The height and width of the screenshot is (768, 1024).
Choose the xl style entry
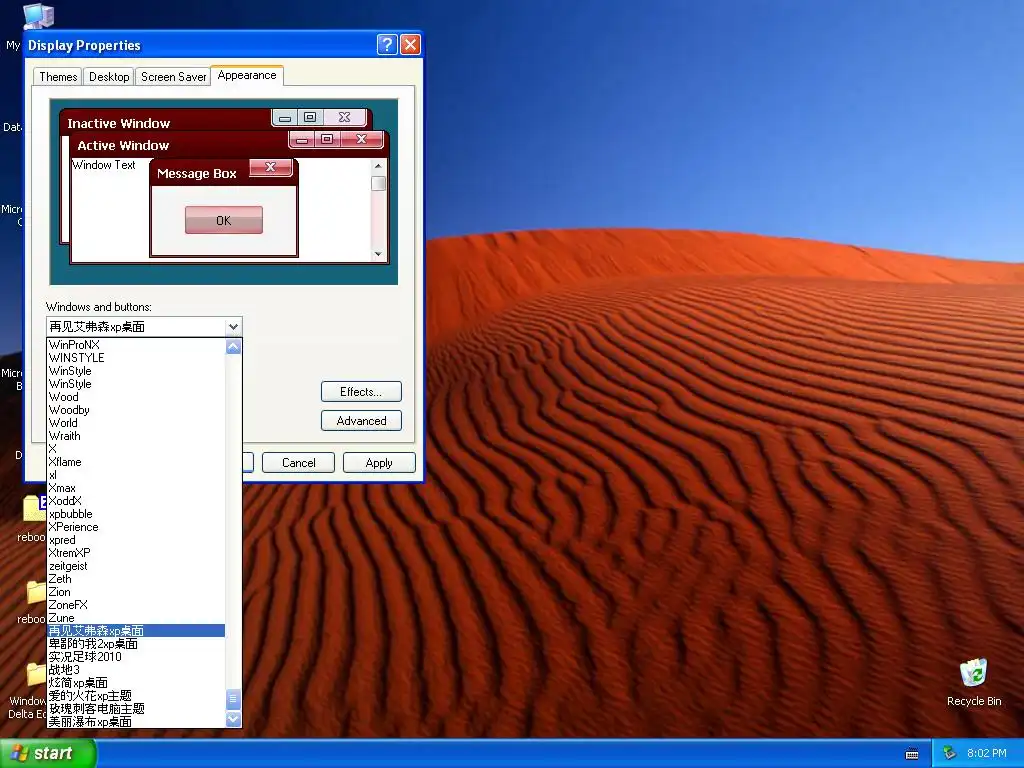tap(136, 475)
